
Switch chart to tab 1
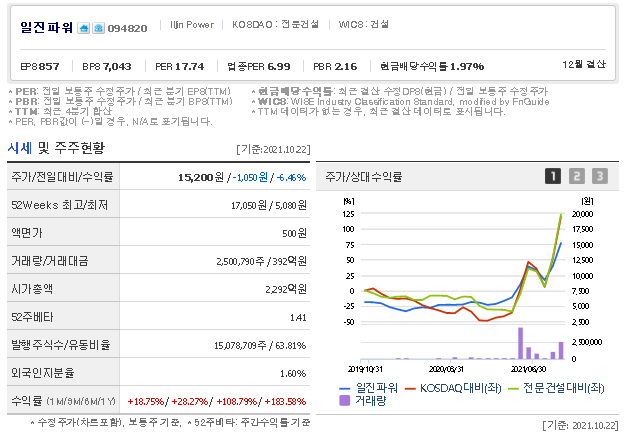[553, 176]
